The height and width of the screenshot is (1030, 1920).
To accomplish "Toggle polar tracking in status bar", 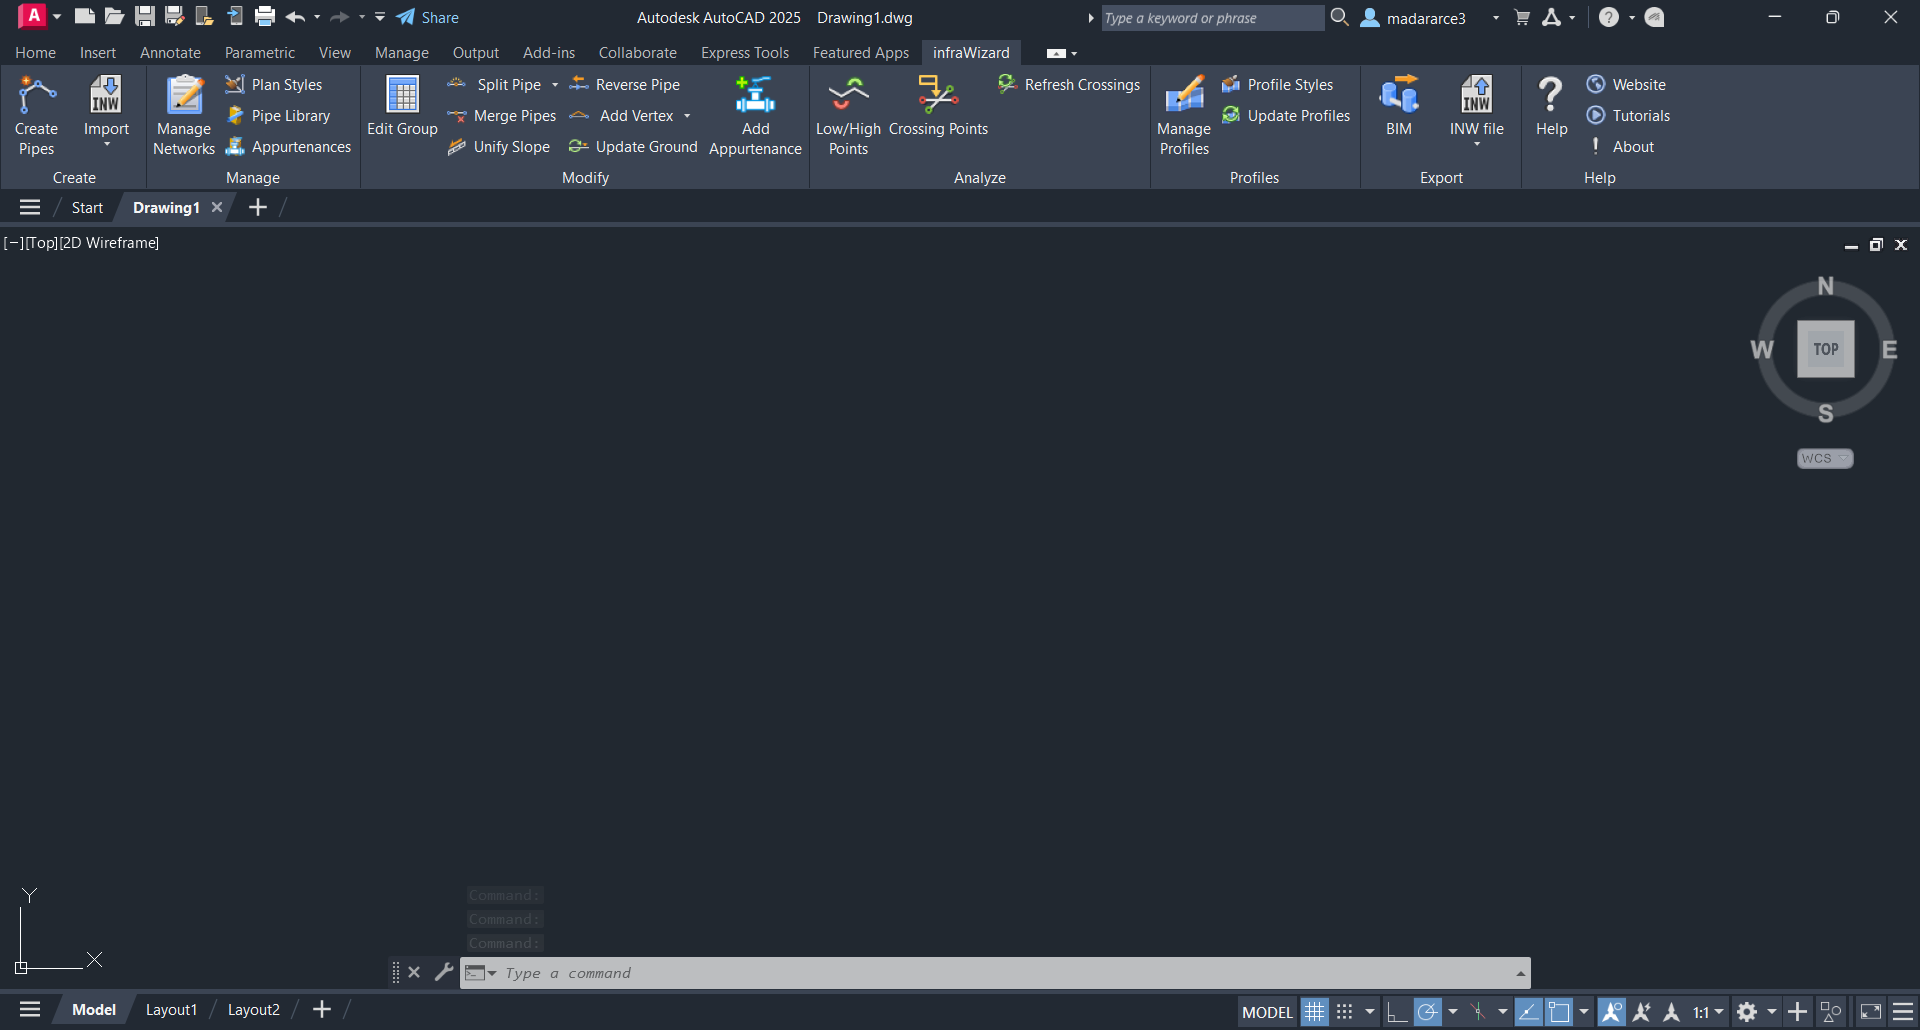I will (x=1428, y=1012).
